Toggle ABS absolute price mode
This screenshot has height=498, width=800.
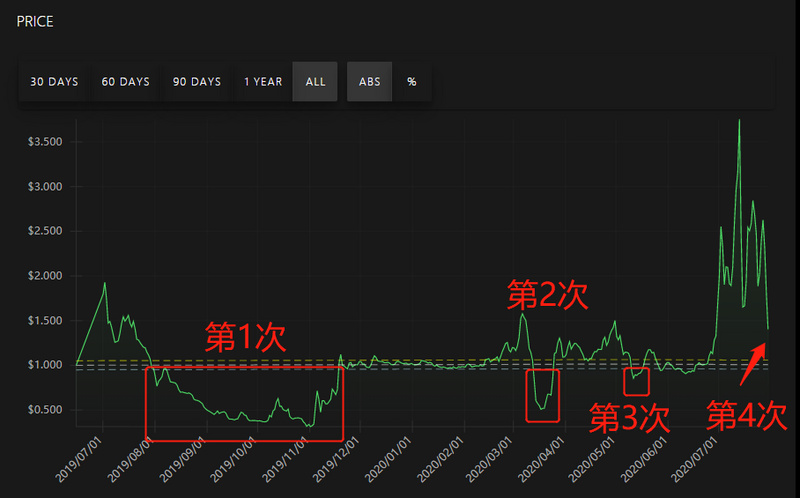[x=369, y=82]
